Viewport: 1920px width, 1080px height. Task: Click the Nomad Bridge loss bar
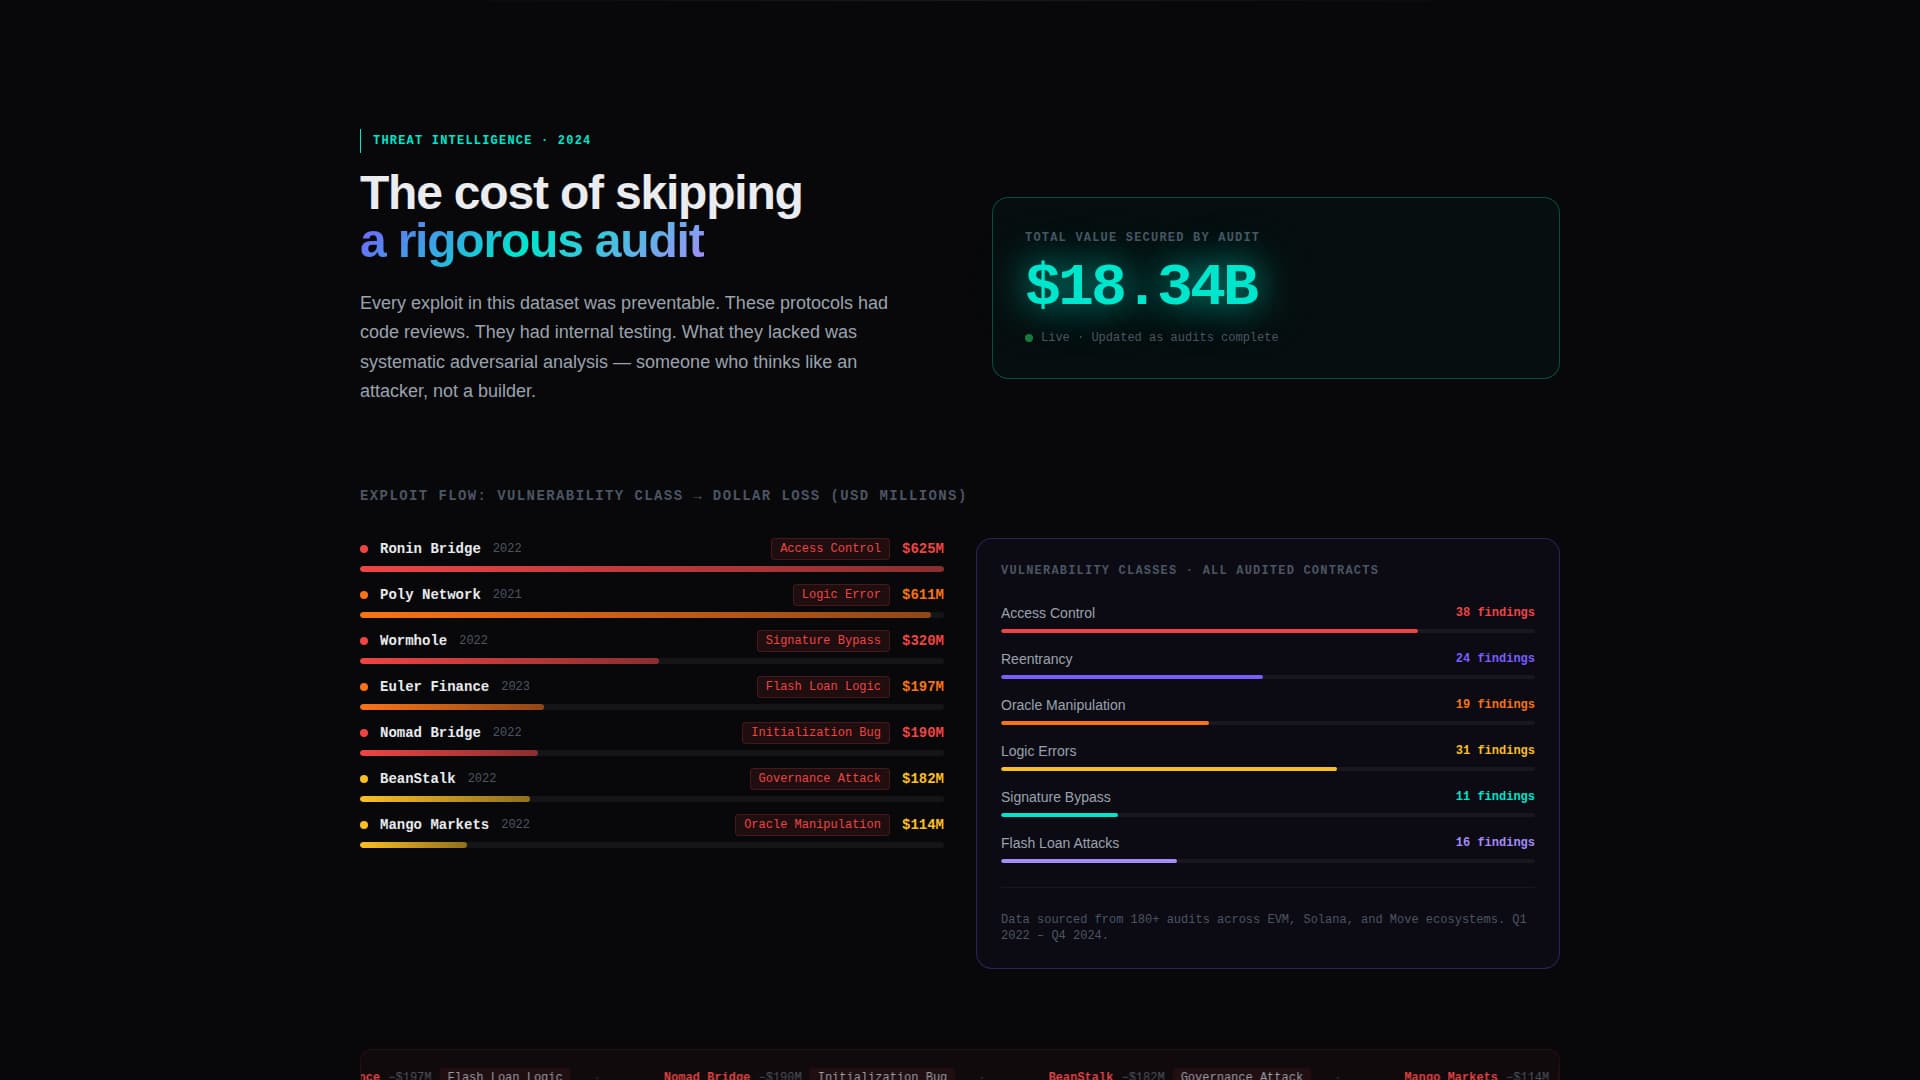coord(652,753)
